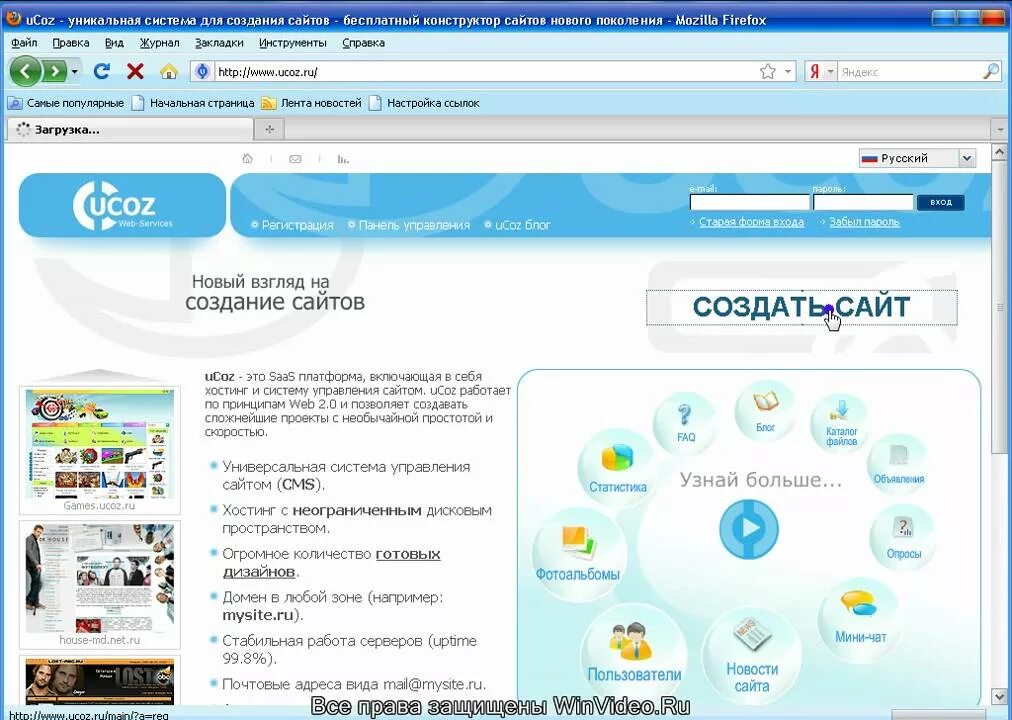
Task: Click the Статистика bubble icon
Action: [617, 468]
